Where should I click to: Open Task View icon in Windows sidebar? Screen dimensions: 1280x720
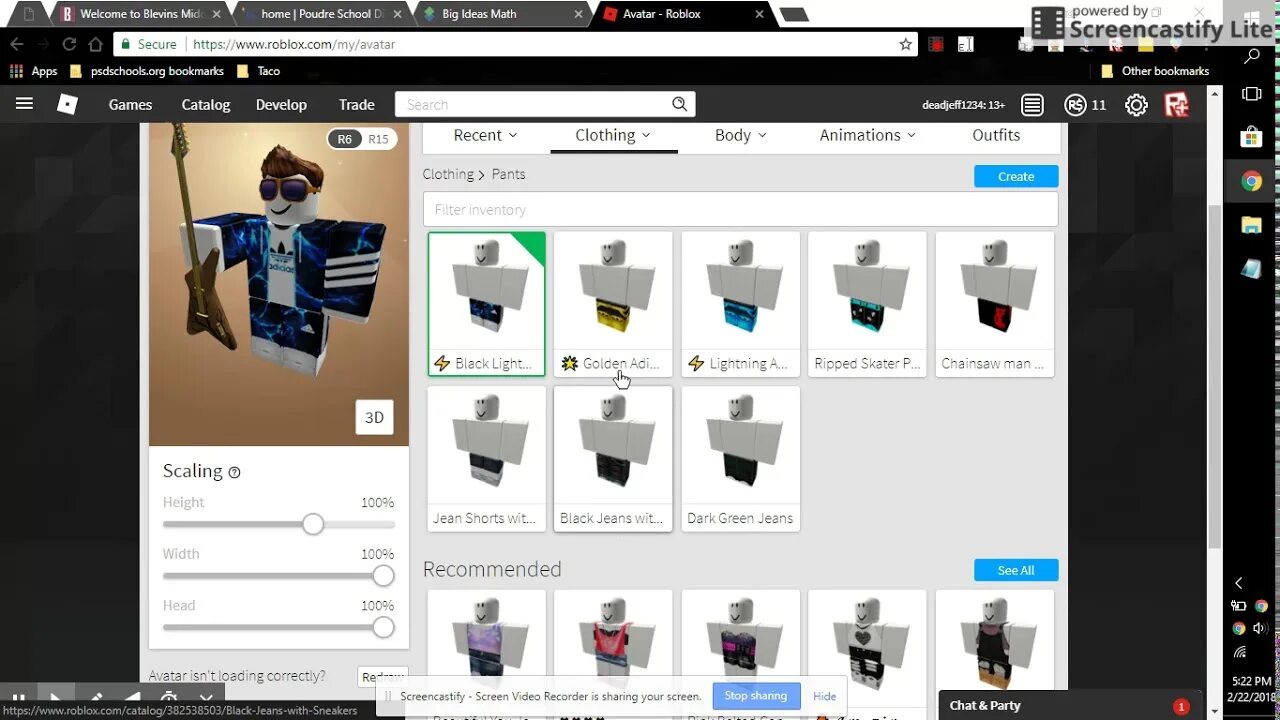point(1251,94)
